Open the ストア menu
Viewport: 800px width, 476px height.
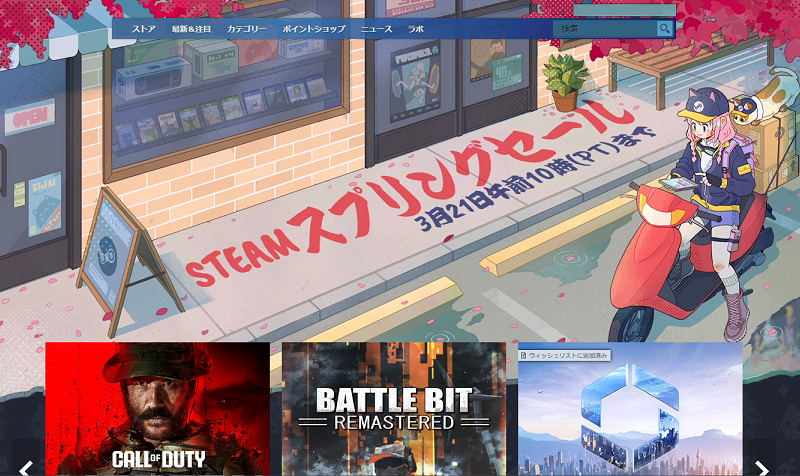[144, 29]
